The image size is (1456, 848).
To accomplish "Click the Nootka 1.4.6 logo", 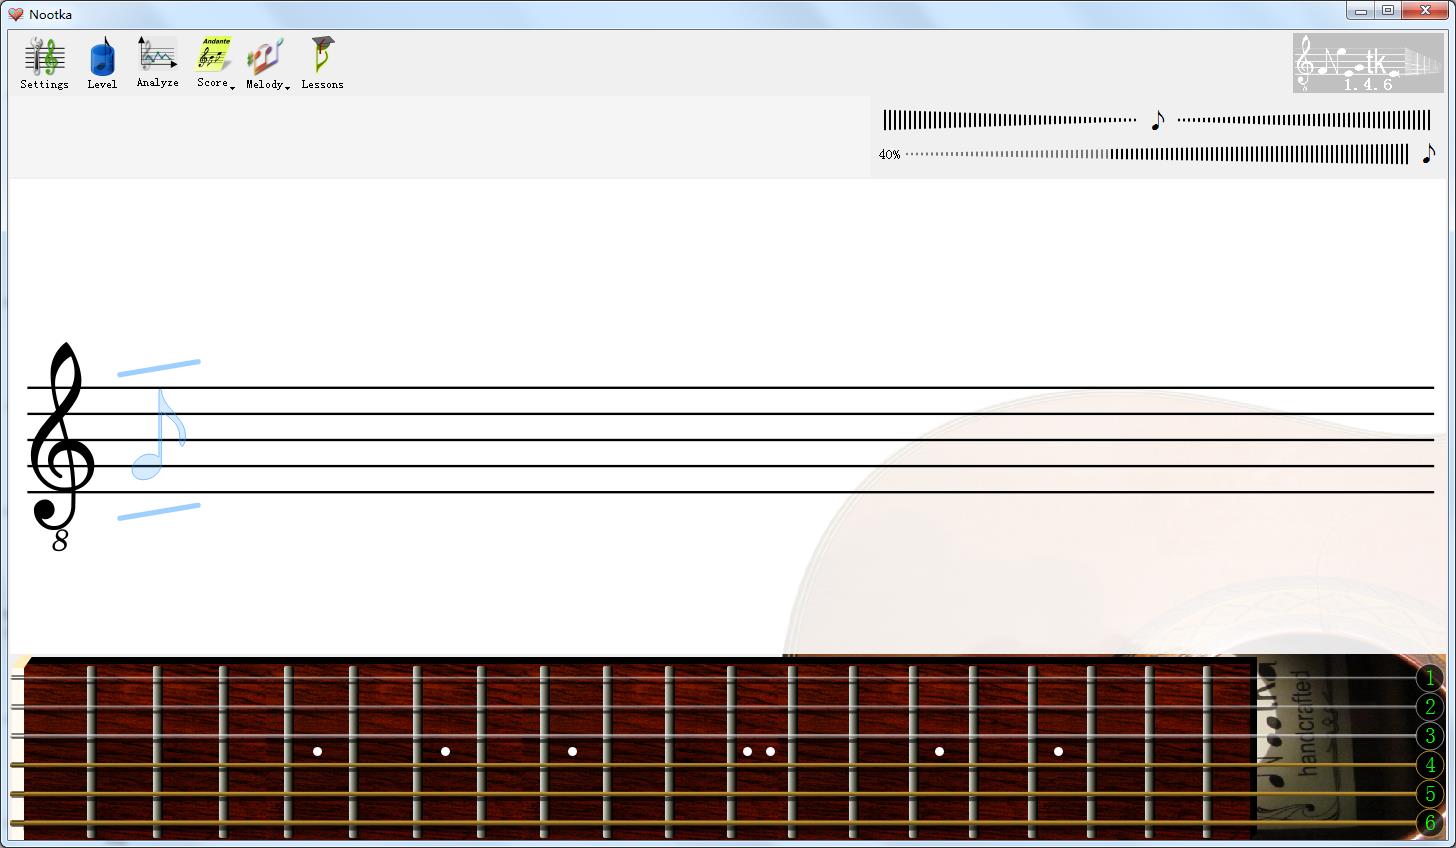I will 1367,63.
